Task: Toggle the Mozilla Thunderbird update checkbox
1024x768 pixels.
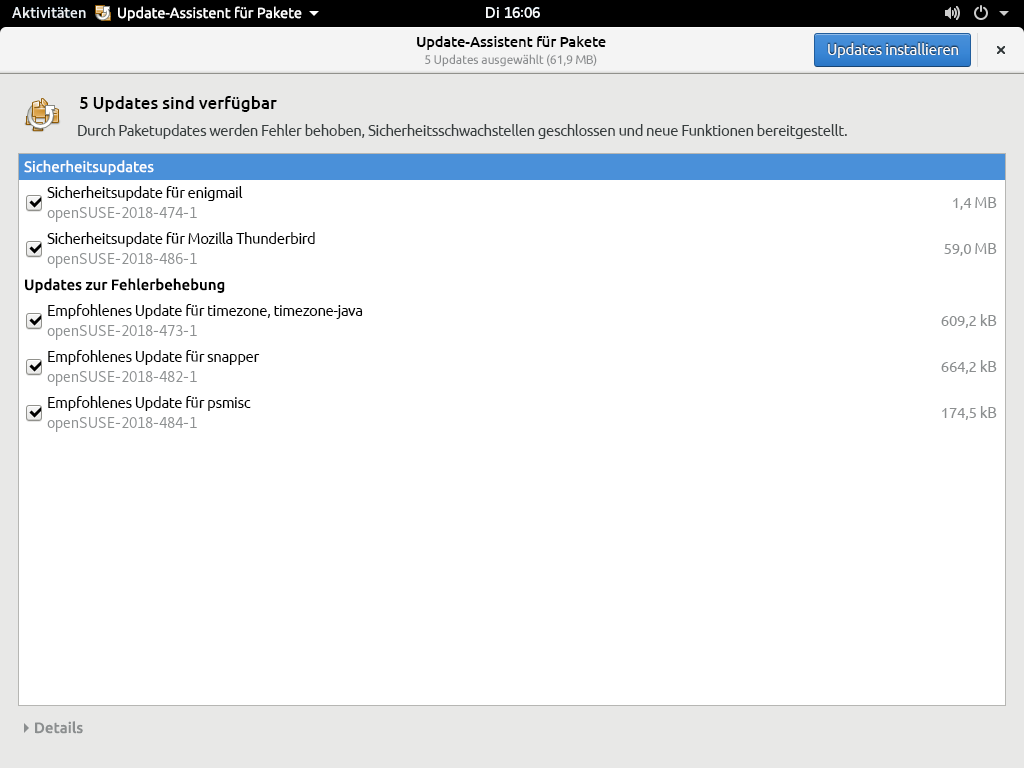Action: 34,249
